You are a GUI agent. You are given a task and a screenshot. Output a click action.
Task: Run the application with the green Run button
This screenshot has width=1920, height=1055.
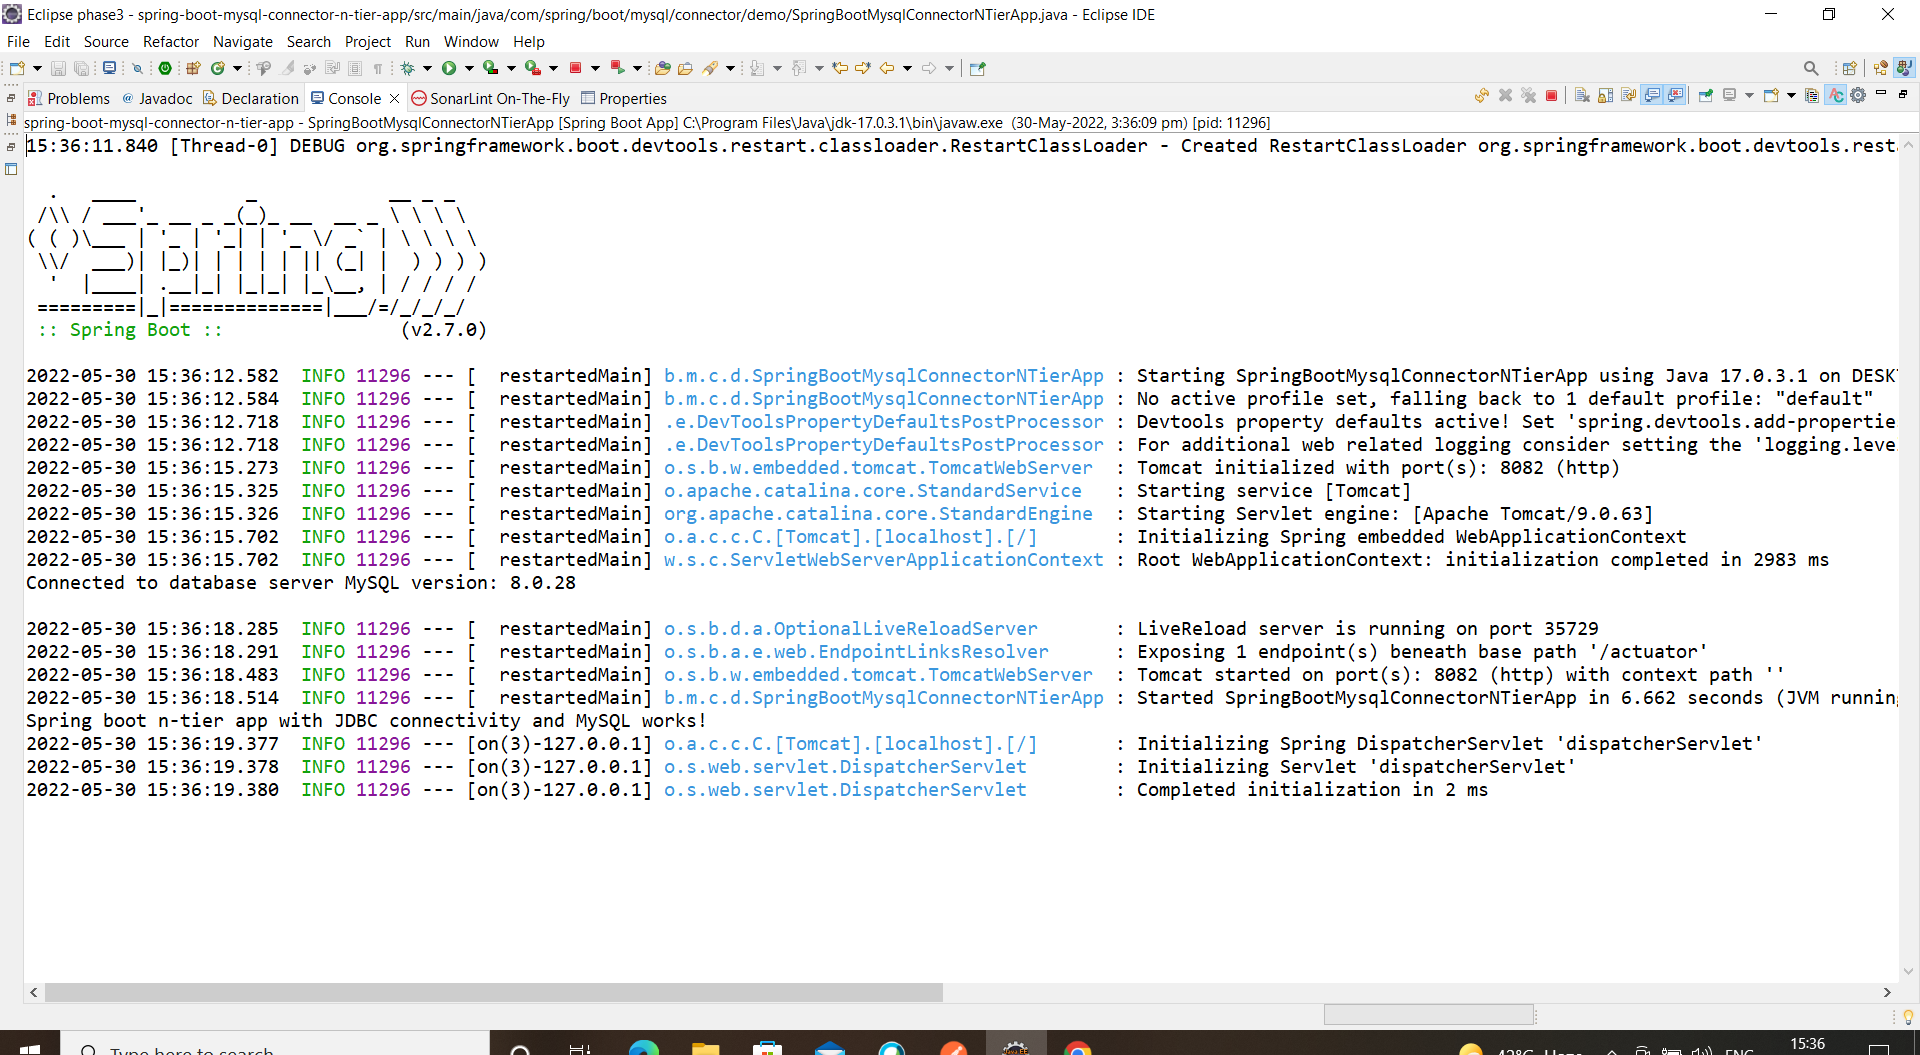click(x=449, y=68)
